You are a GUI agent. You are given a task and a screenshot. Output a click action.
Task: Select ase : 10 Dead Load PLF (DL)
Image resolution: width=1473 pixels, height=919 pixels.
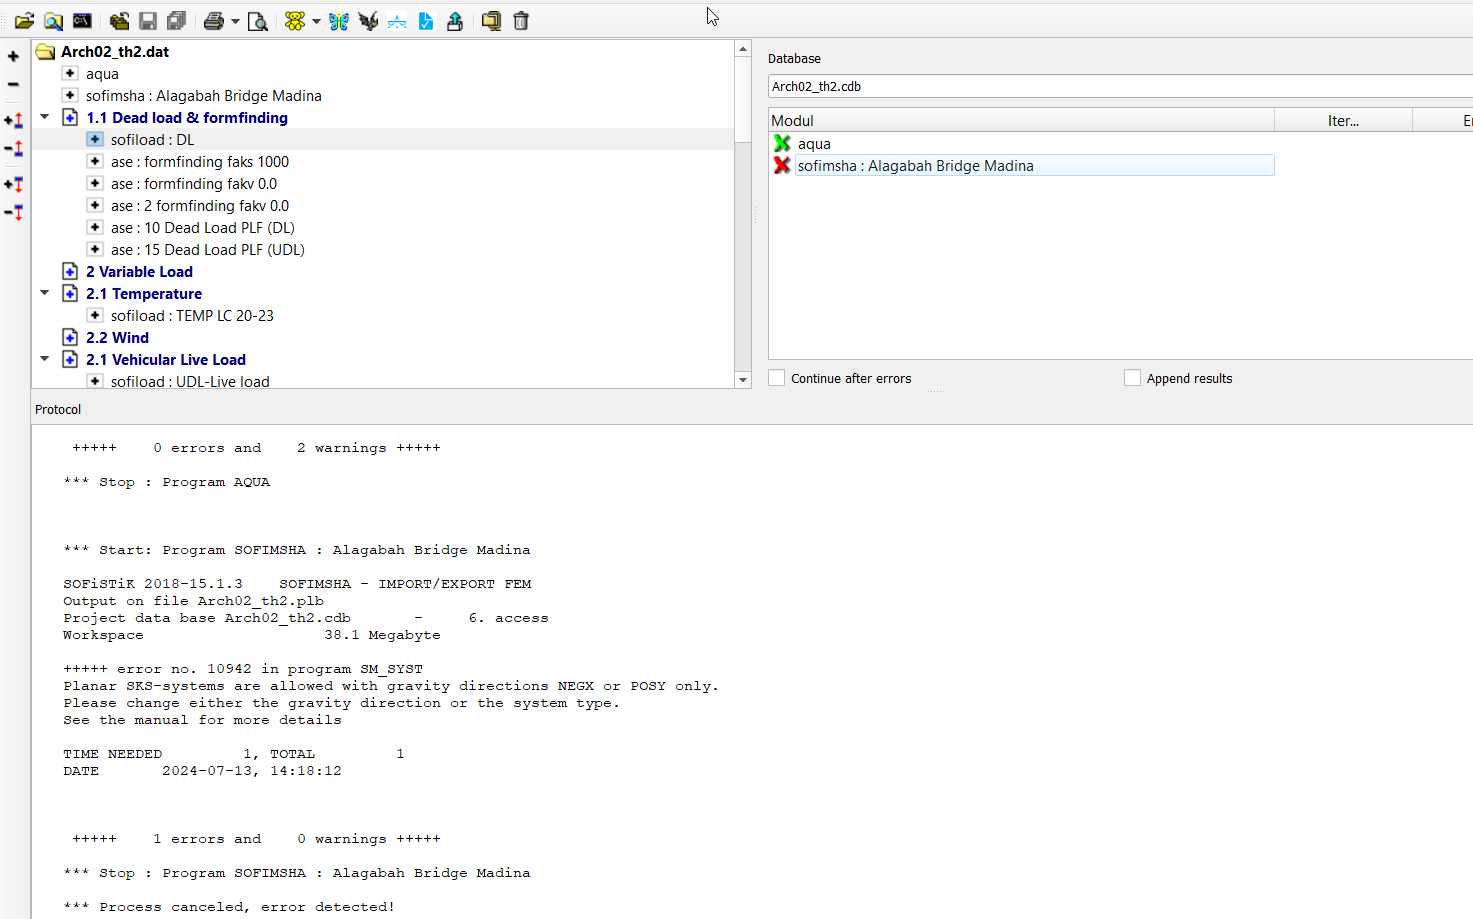[203, 228]
